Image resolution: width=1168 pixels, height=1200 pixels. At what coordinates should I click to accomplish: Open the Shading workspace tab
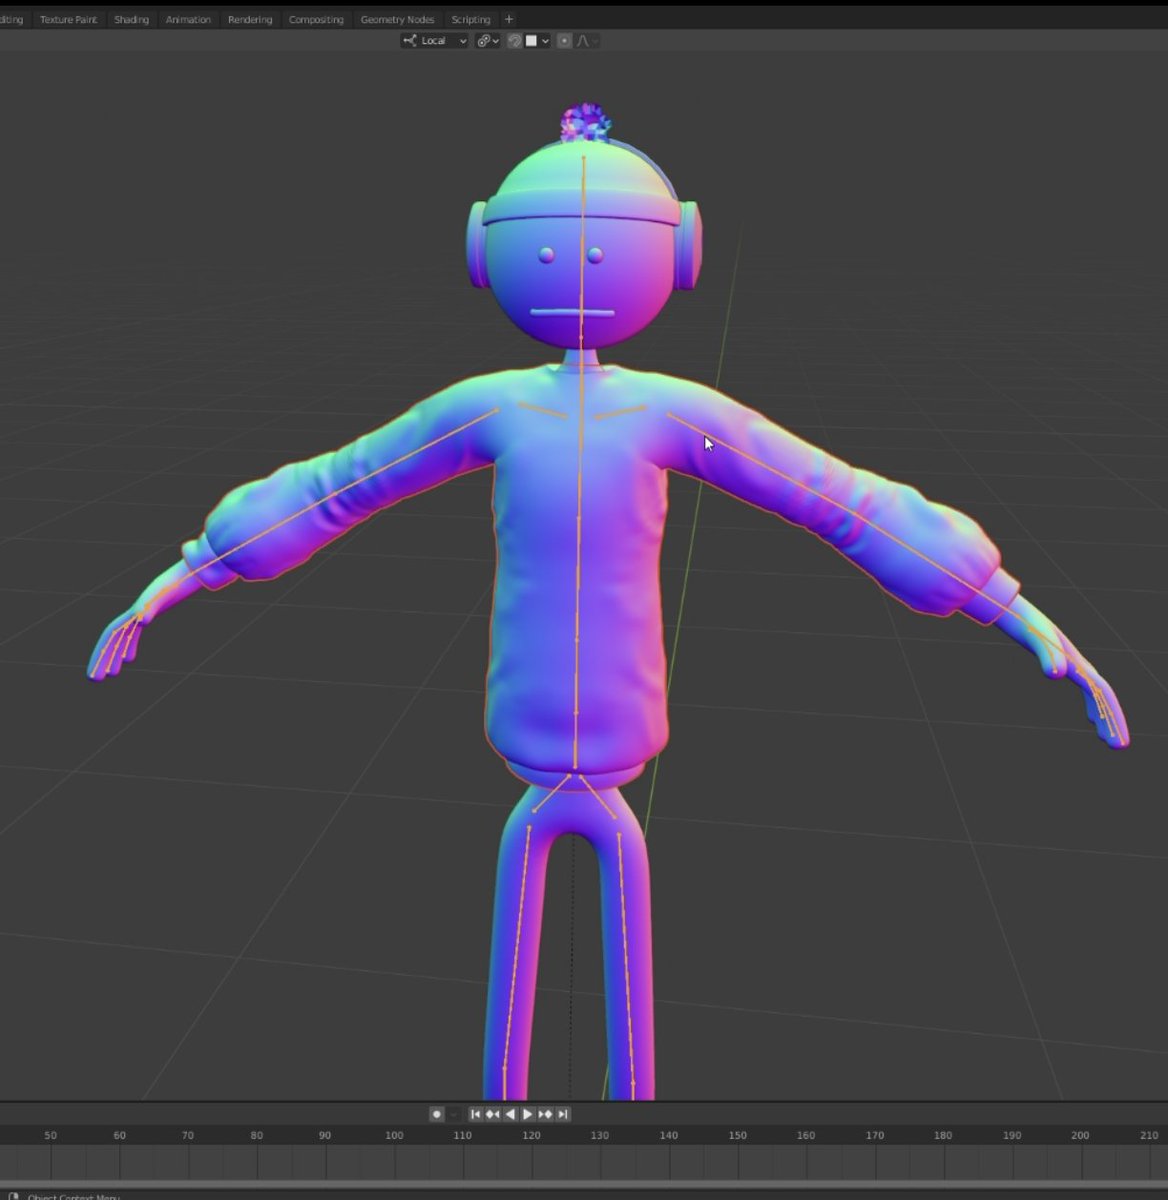(131, 19)
